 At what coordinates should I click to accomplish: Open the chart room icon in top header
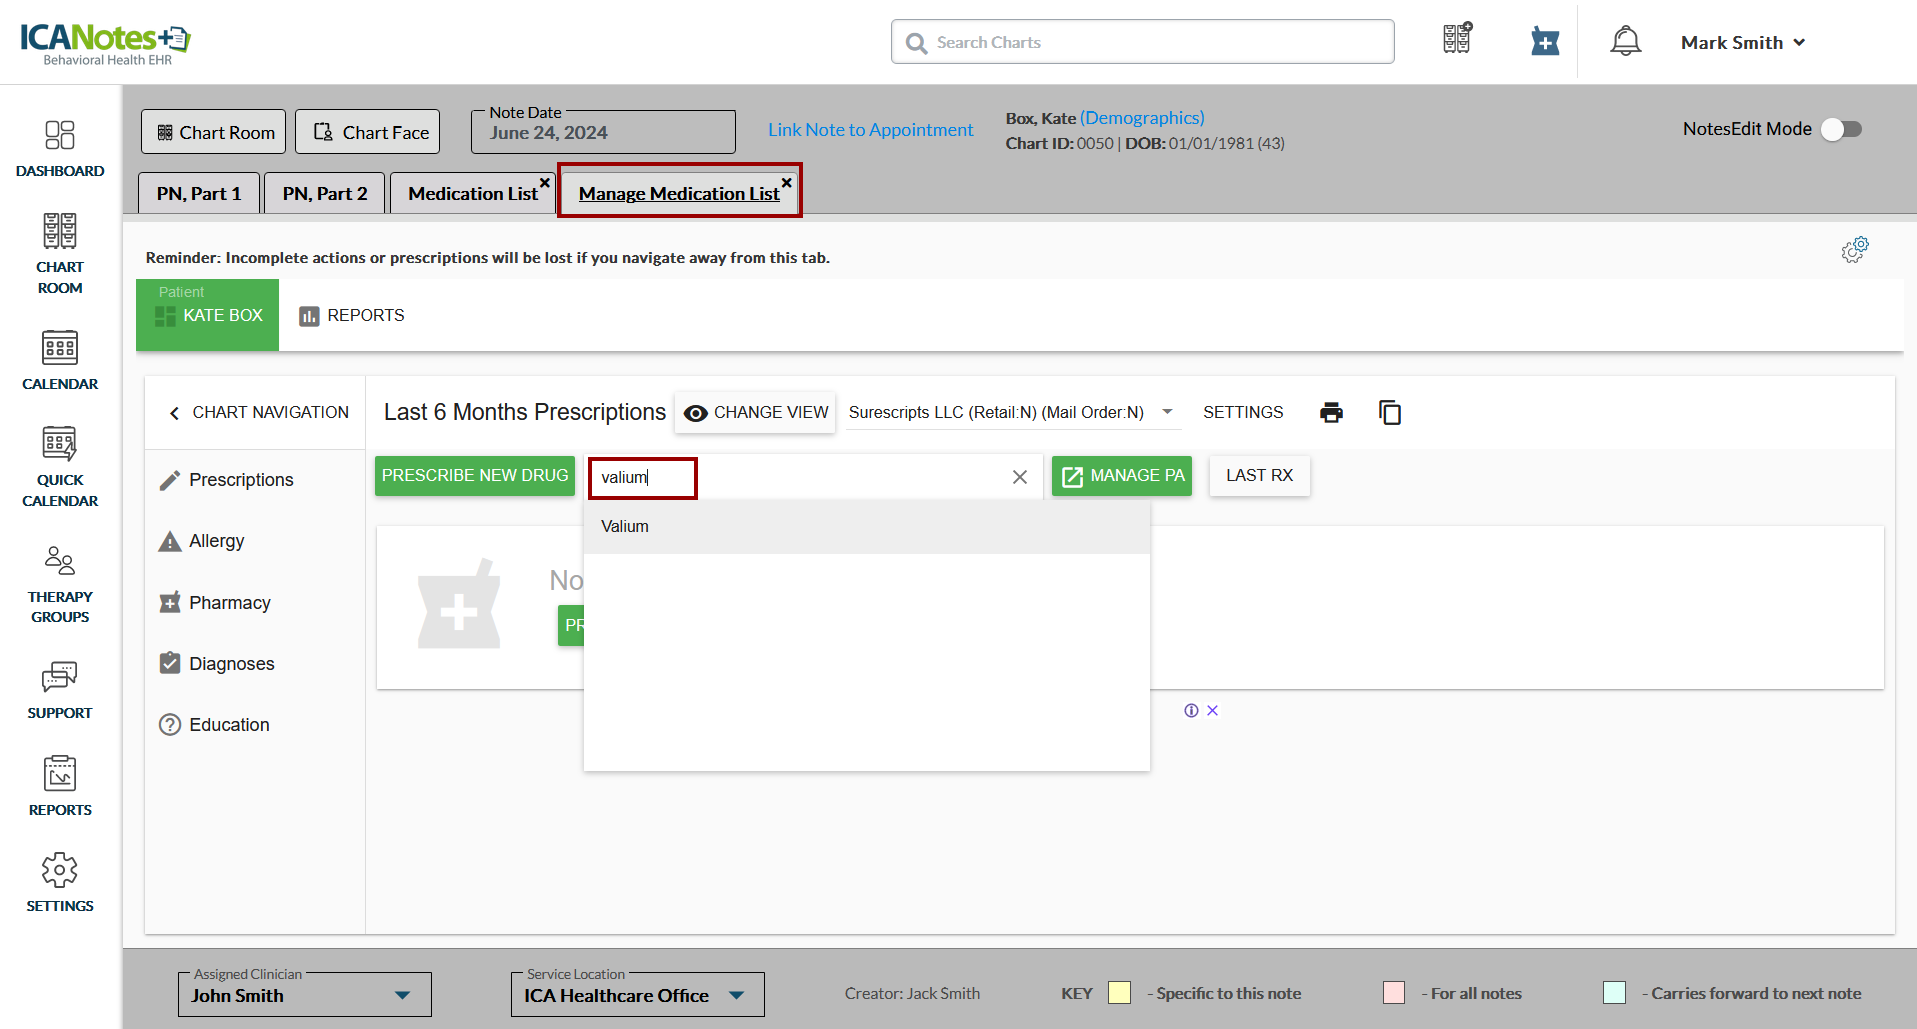[x=1457, y=39]
